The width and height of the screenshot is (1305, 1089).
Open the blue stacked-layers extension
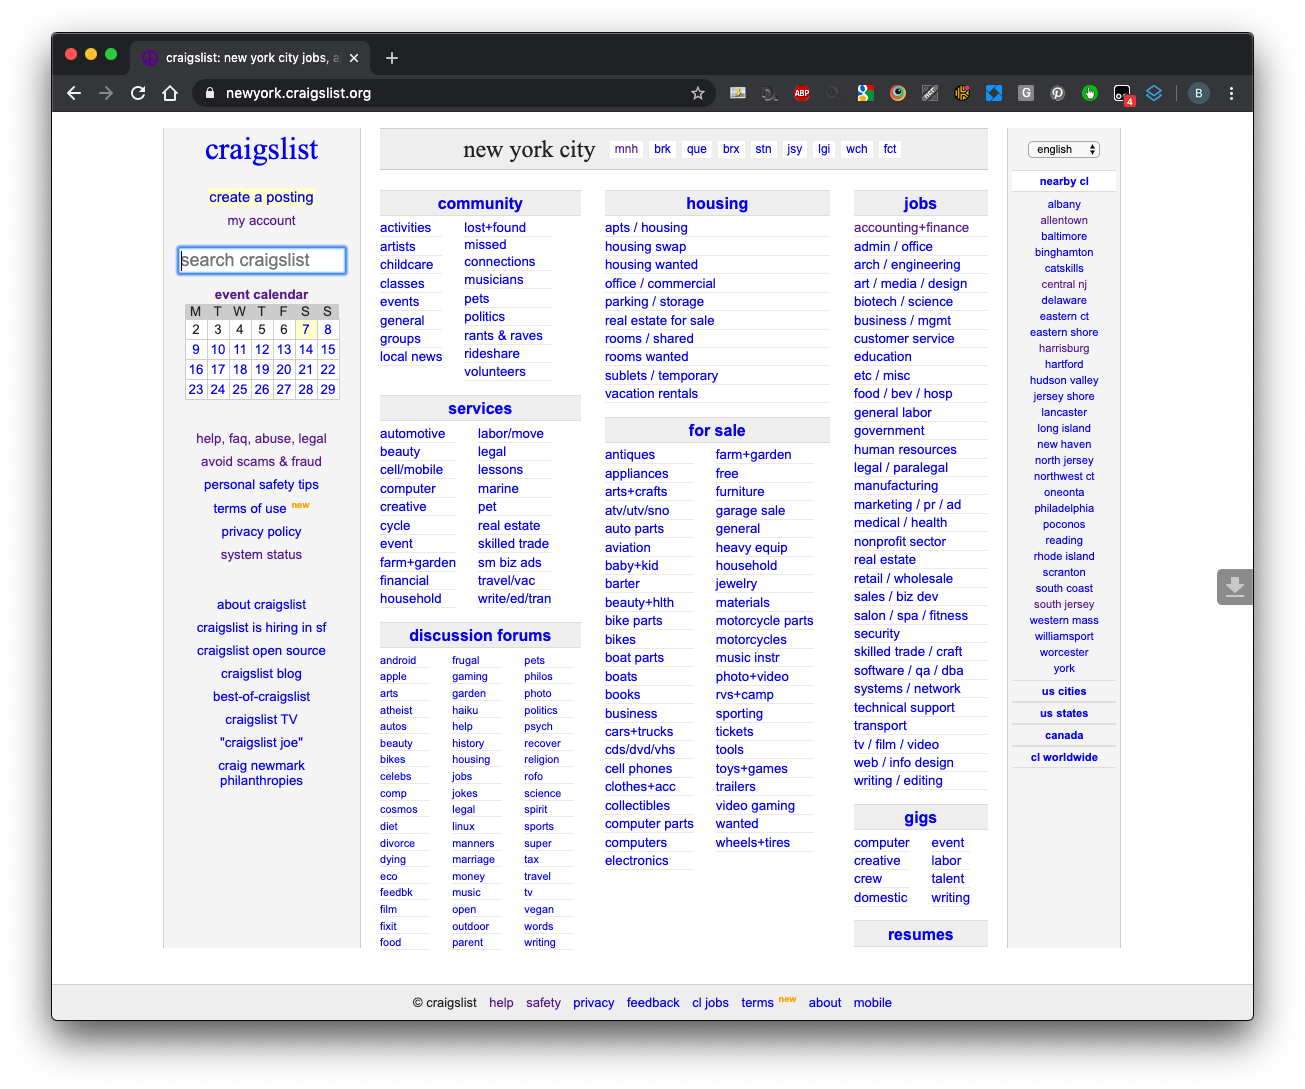click(x=1154, y=93)
